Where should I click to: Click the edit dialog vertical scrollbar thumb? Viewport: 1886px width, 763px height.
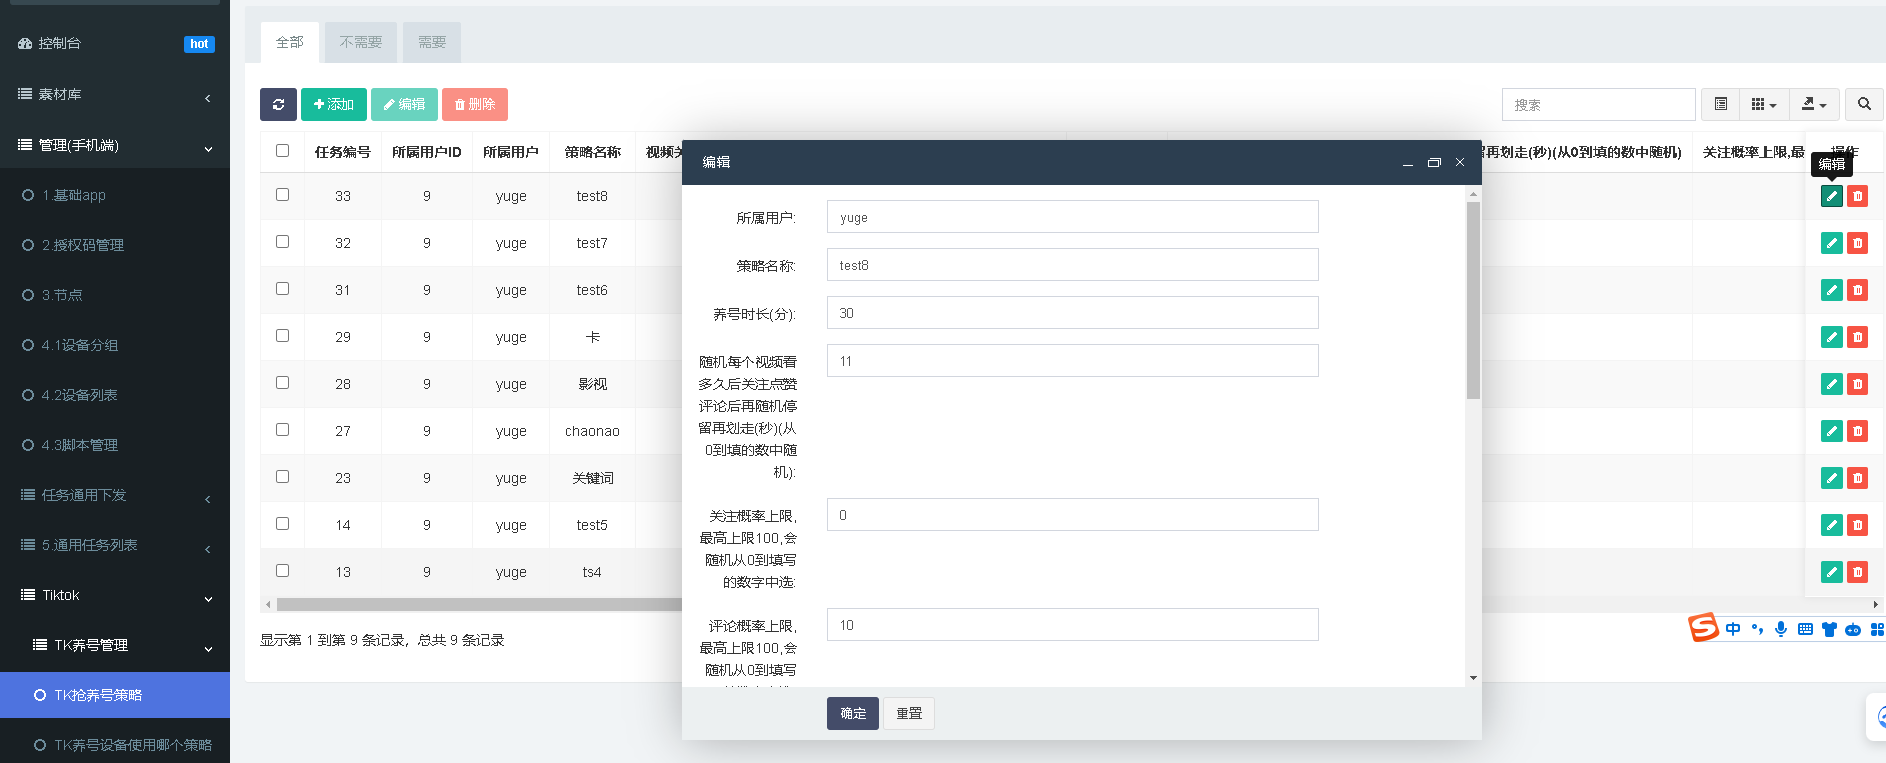[x=1473, y=300]
